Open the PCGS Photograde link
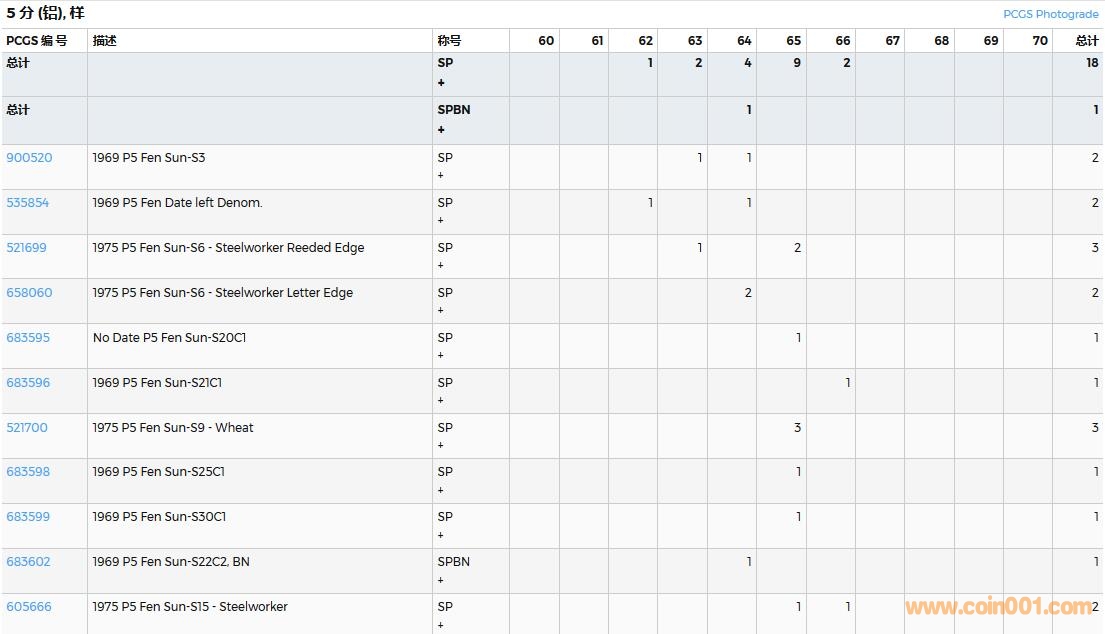This screenshot has width=1105, height=634. pos(1050,14)
